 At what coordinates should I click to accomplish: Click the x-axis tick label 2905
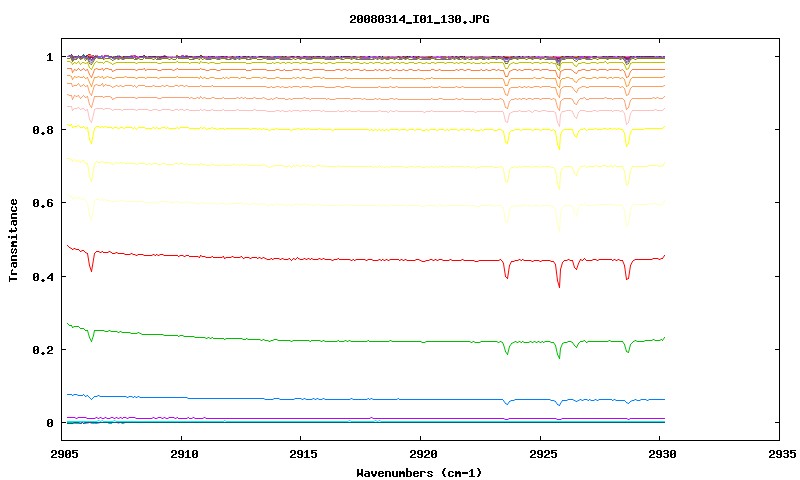[64, 454]
